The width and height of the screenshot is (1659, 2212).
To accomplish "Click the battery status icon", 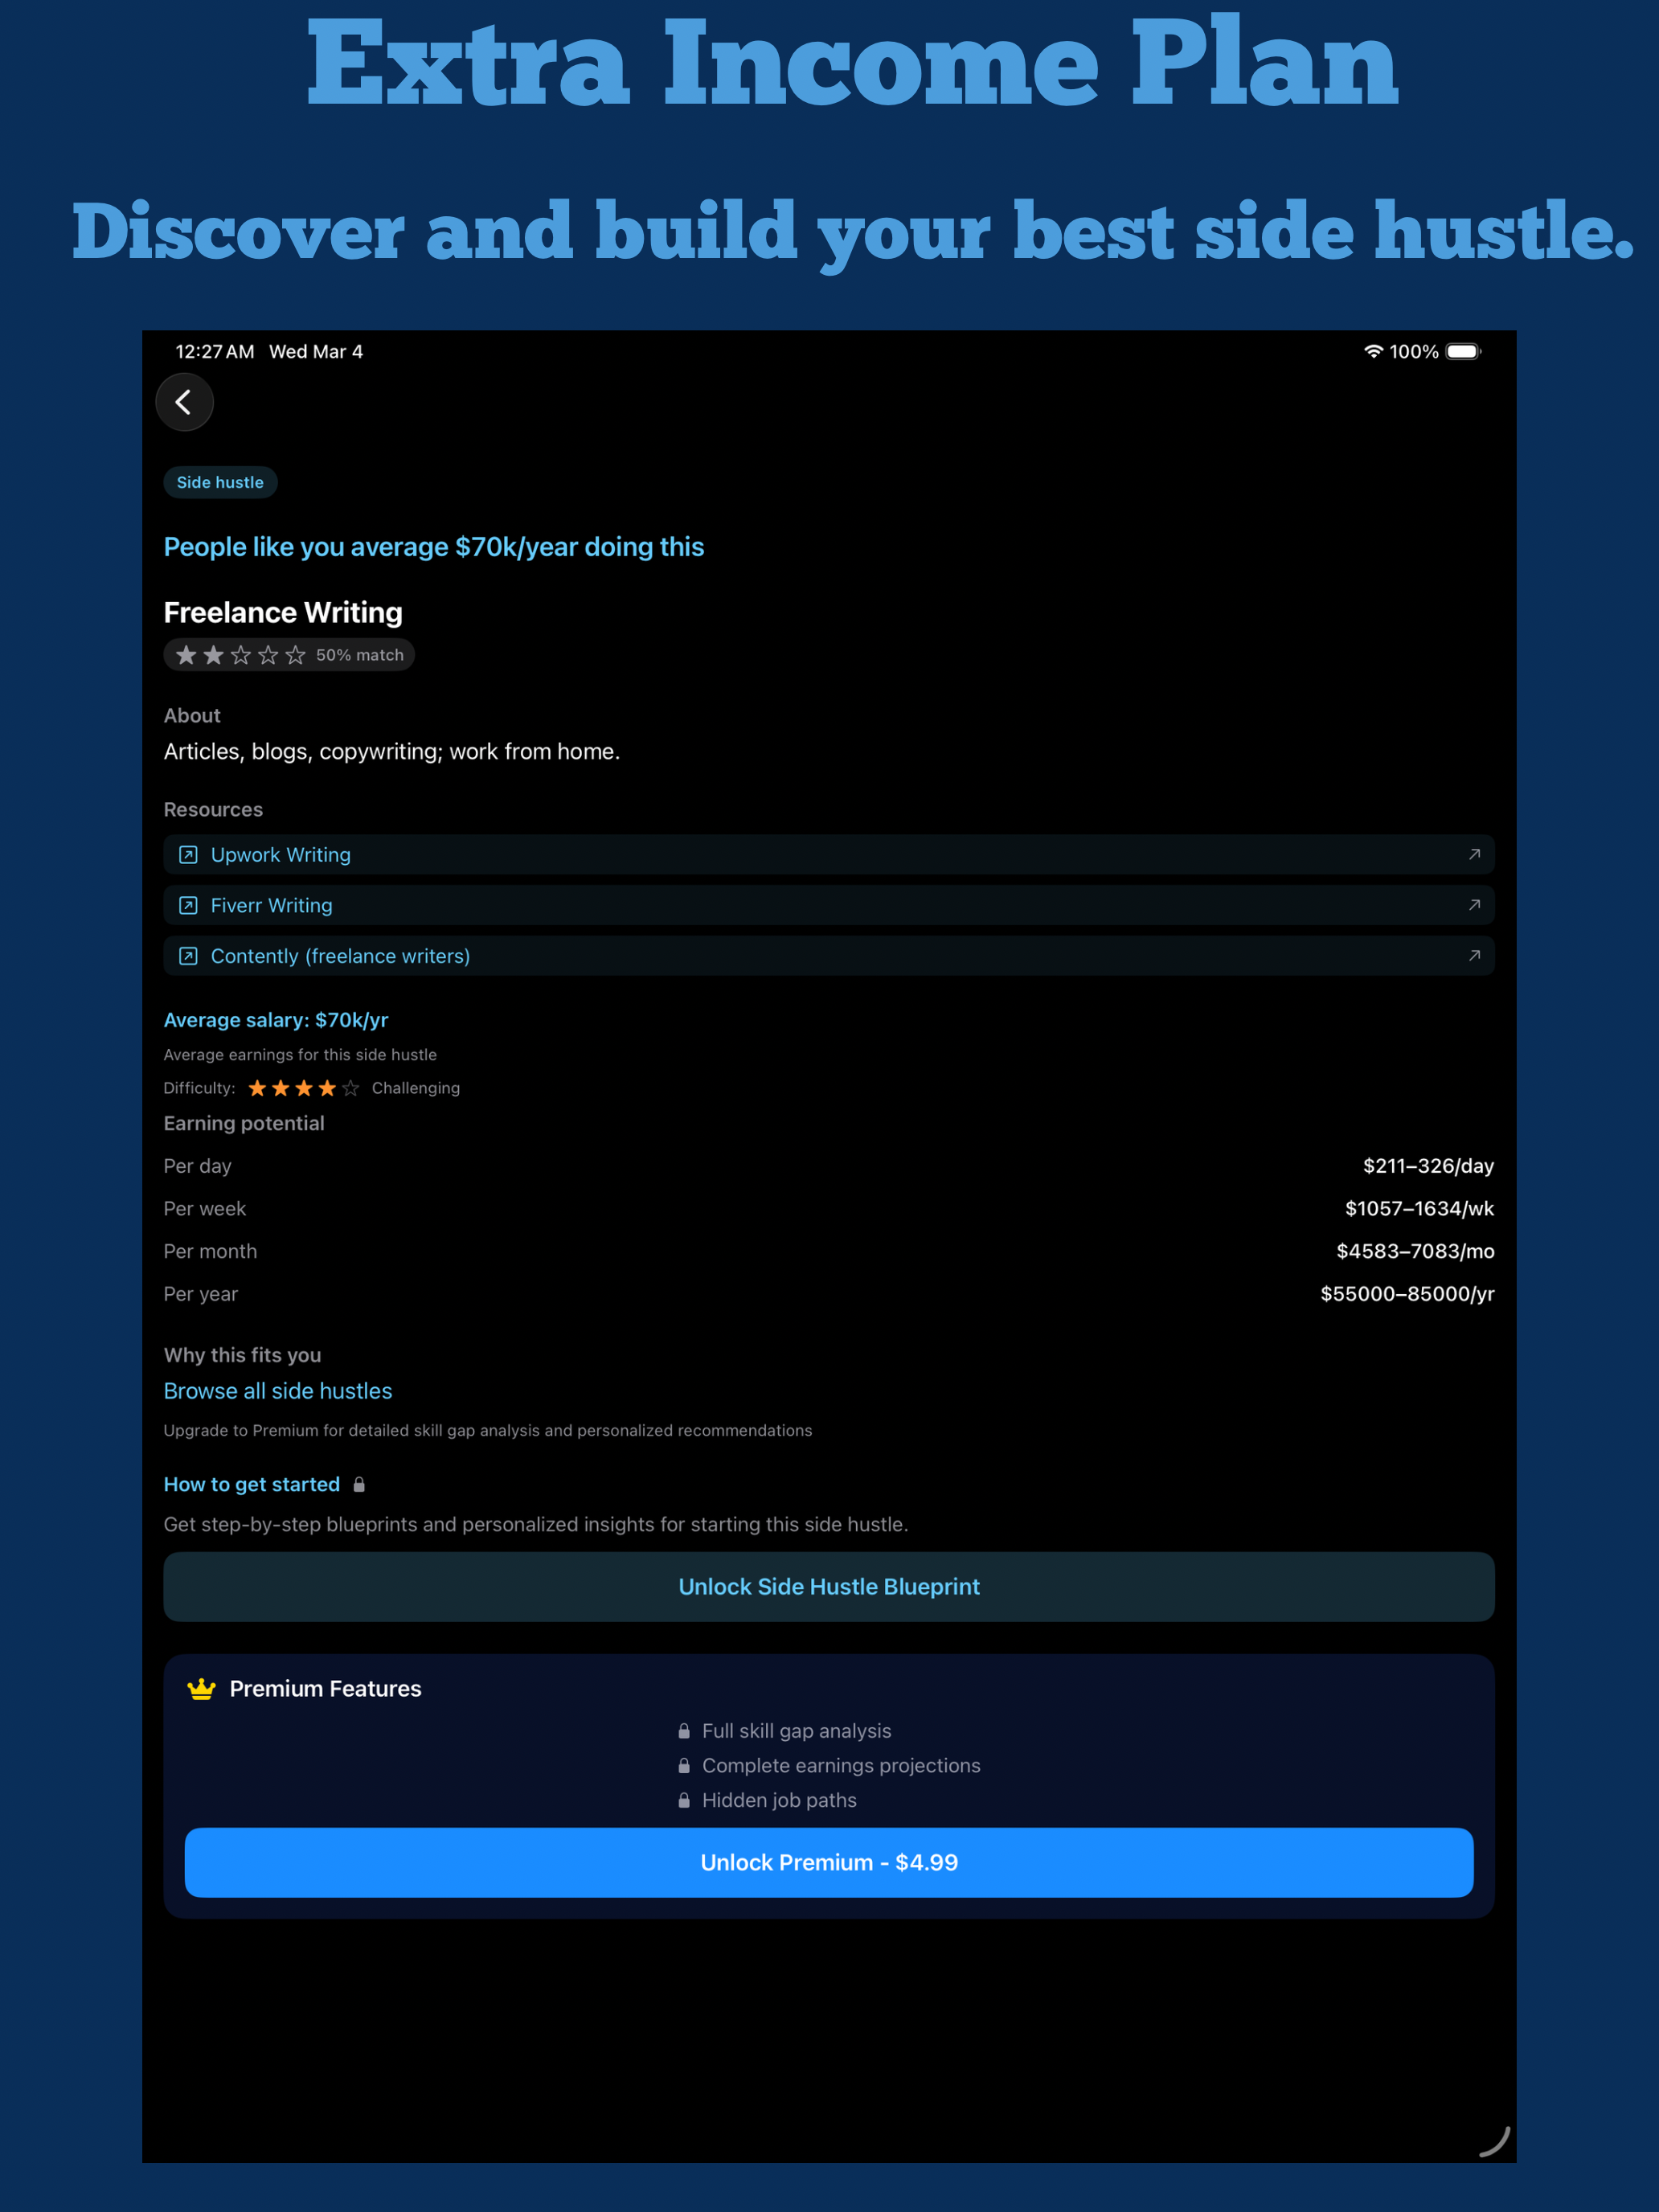I will point(1464,351).
